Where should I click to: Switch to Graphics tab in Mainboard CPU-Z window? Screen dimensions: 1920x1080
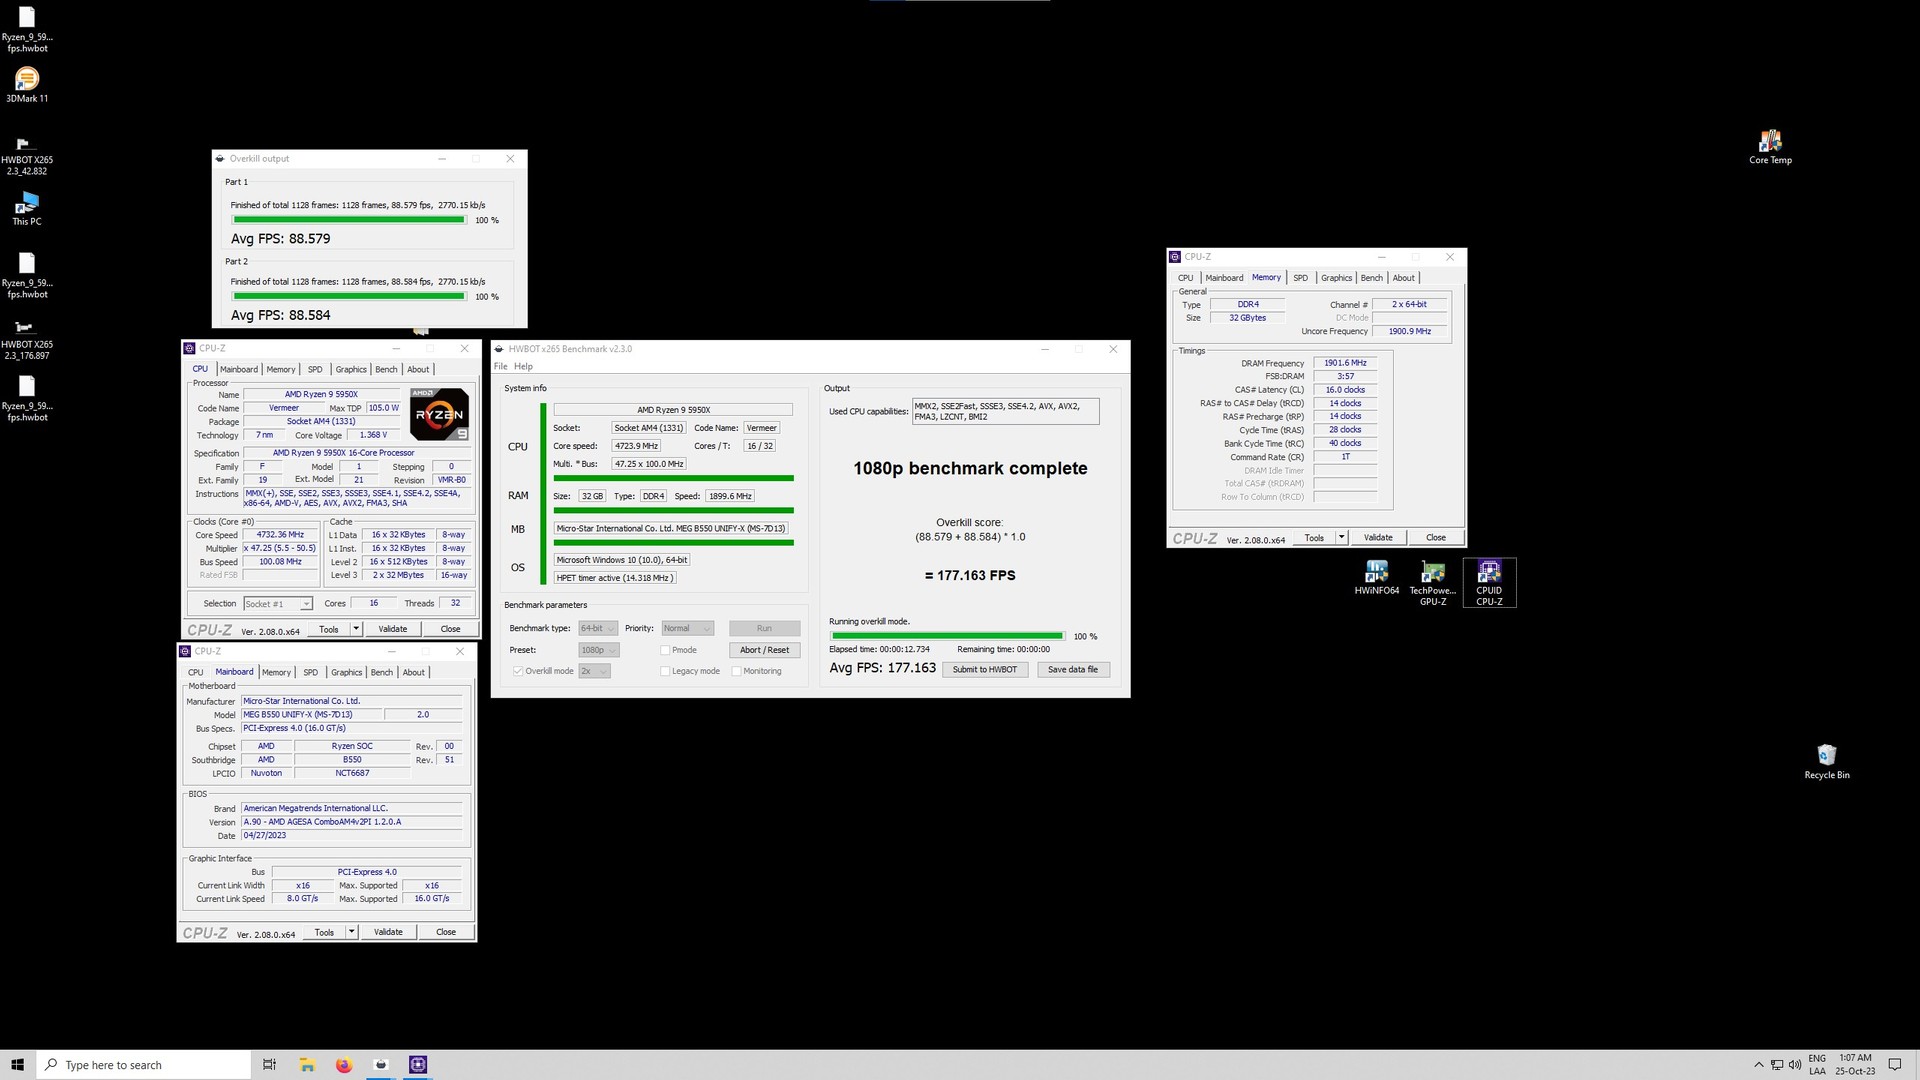[346, 673]
